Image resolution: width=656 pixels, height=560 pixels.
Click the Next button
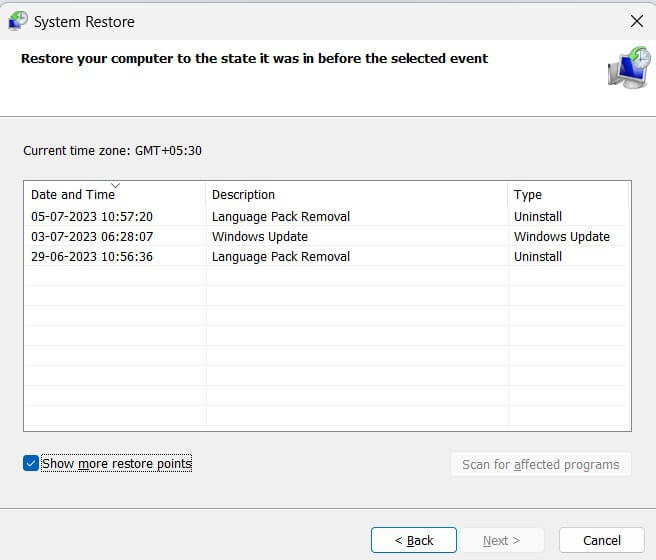[x=502, y=540]
